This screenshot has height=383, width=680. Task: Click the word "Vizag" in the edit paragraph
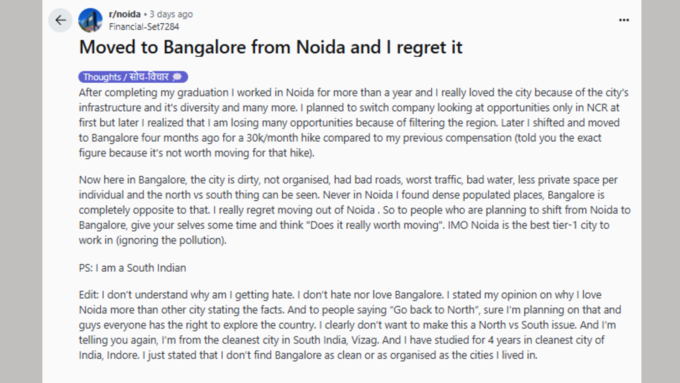coord(365,340)
